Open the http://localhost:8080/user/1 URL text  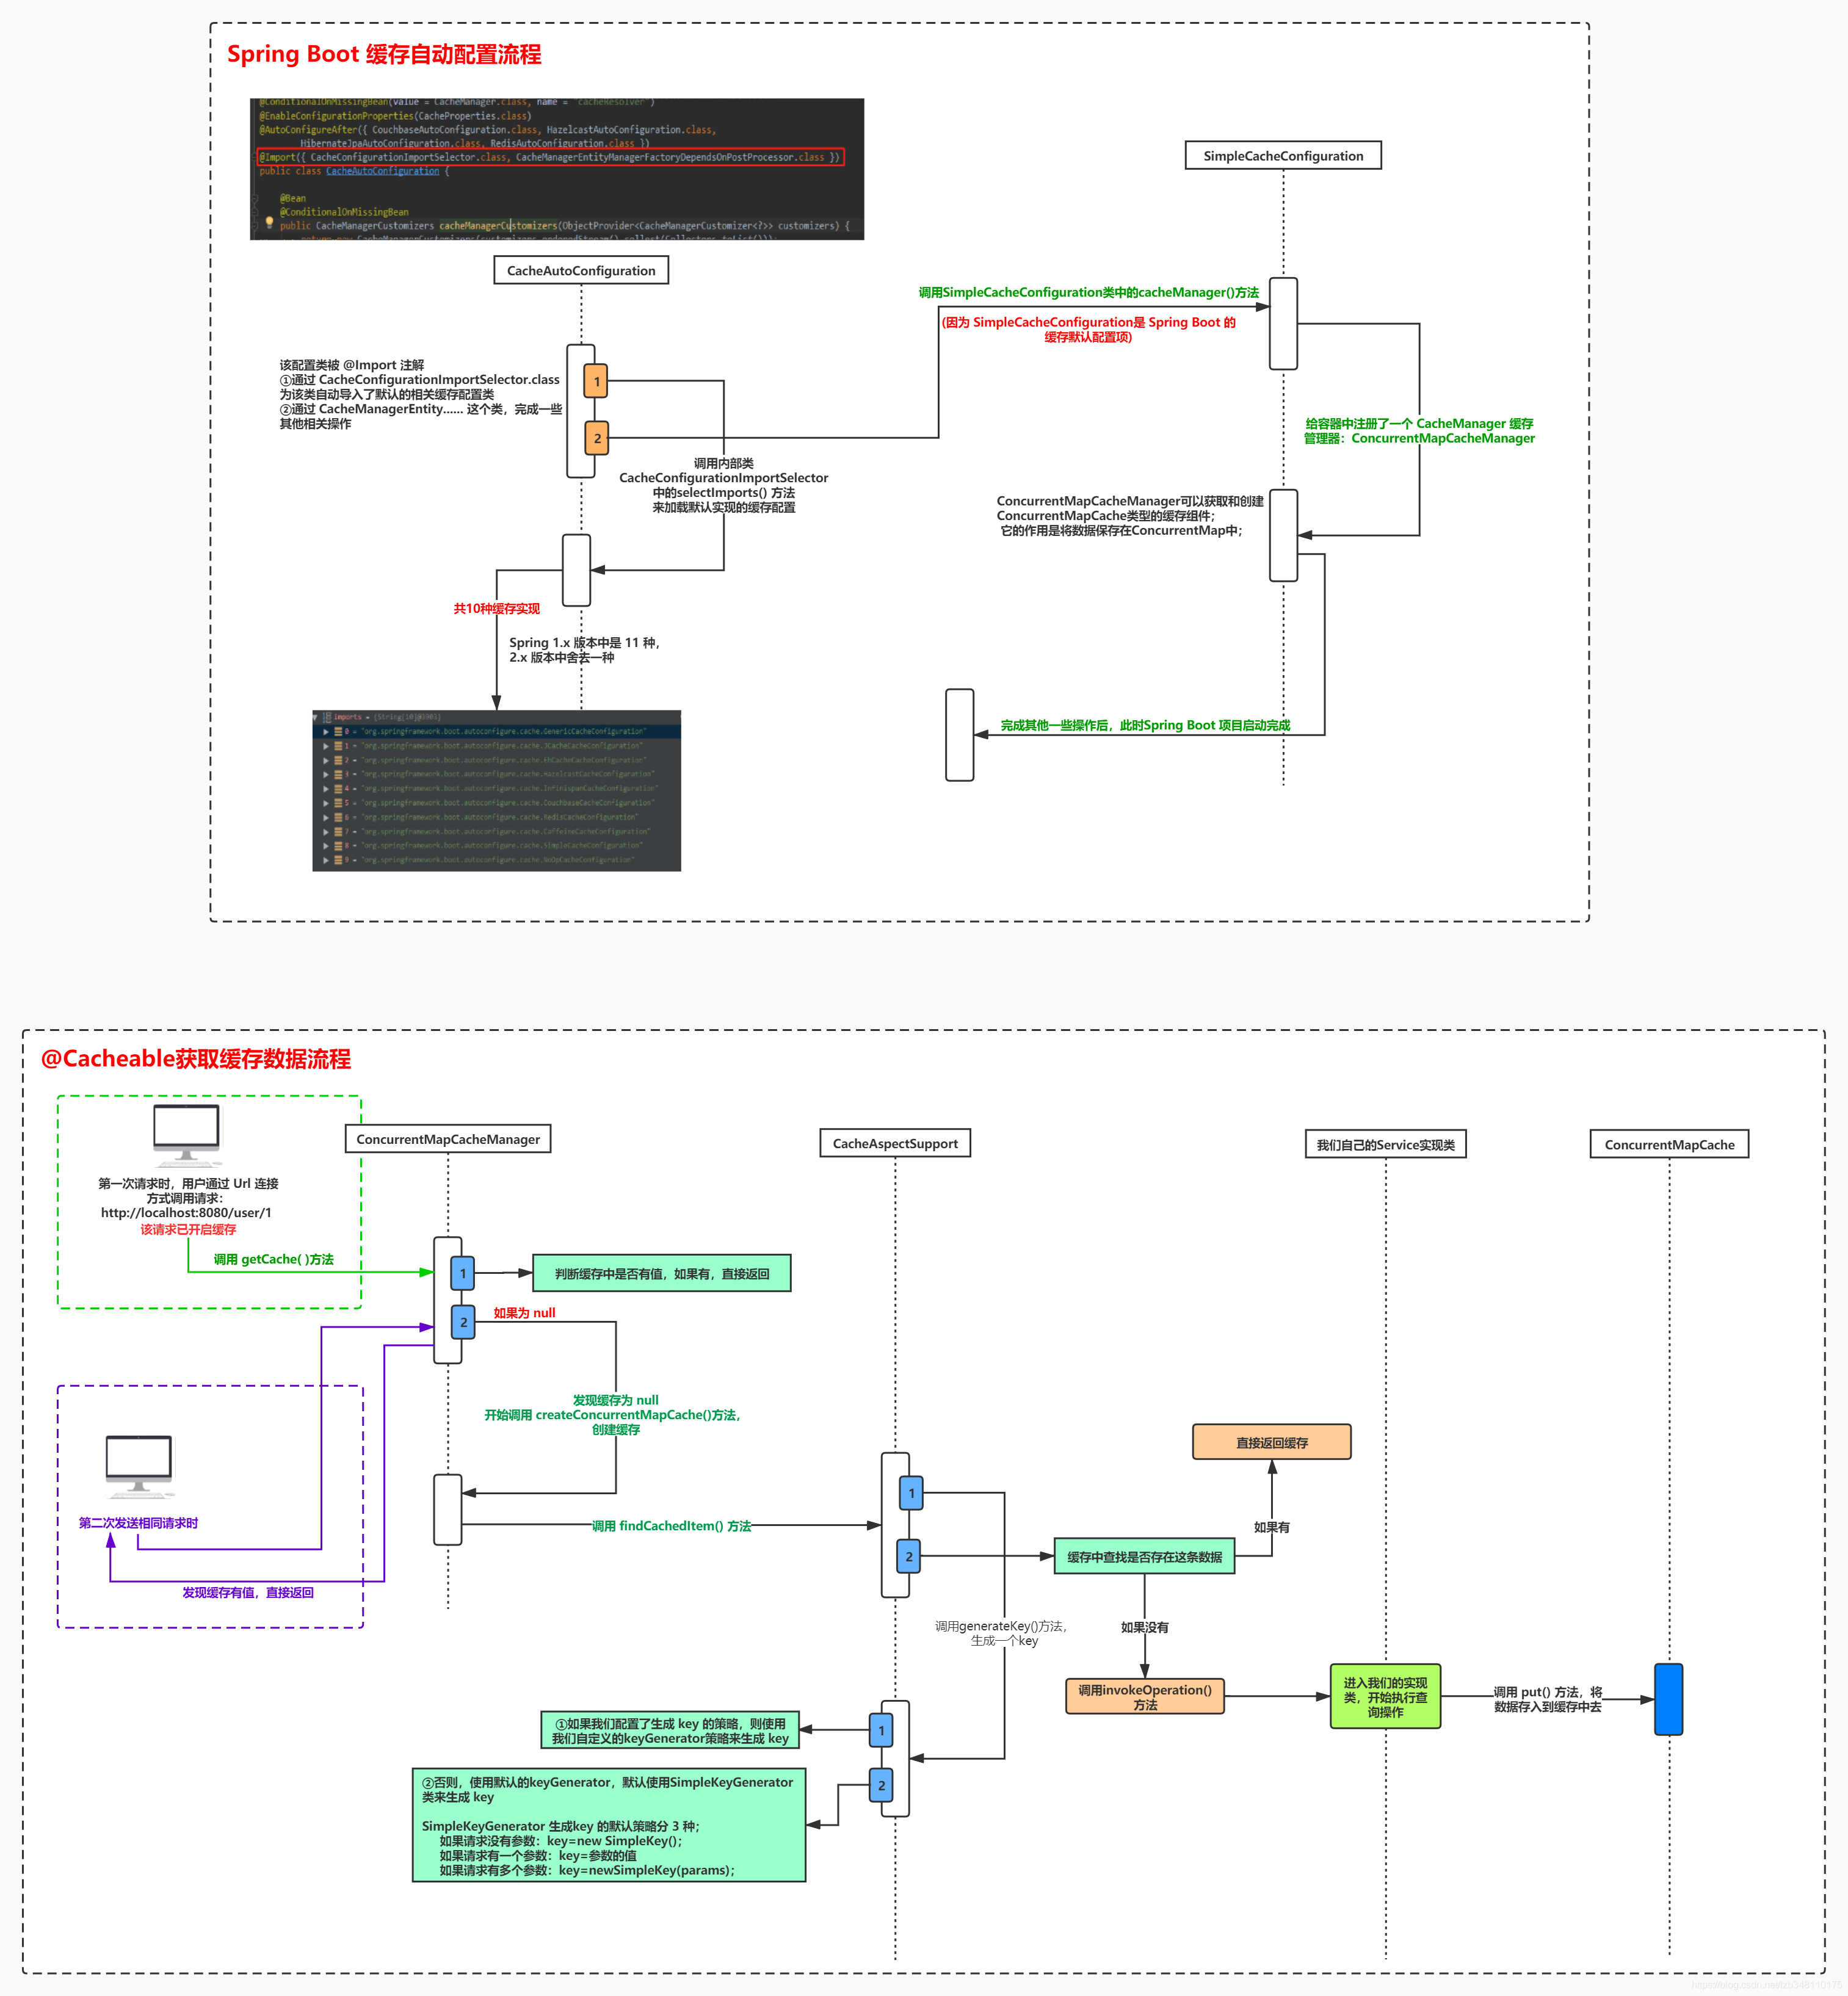[186, 1212]
